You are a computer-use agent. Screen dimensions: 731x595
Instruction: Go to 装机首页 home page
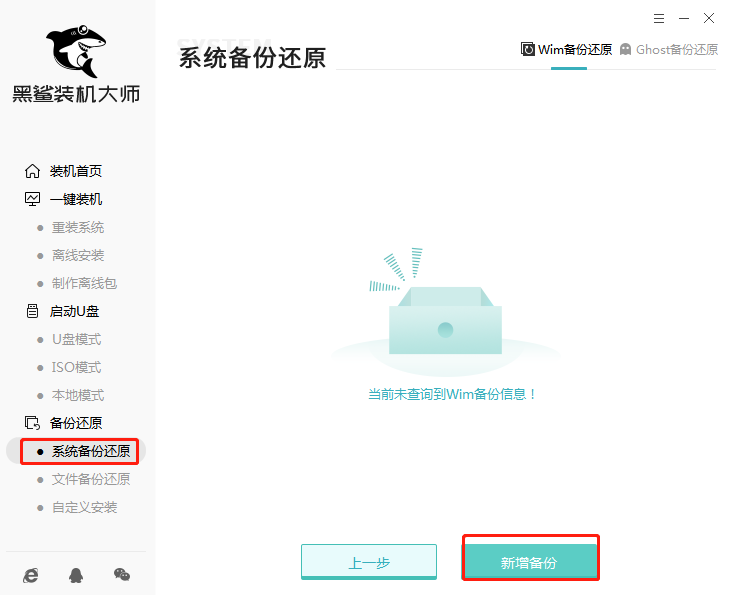pyautogui.click(x=76, y=171)
